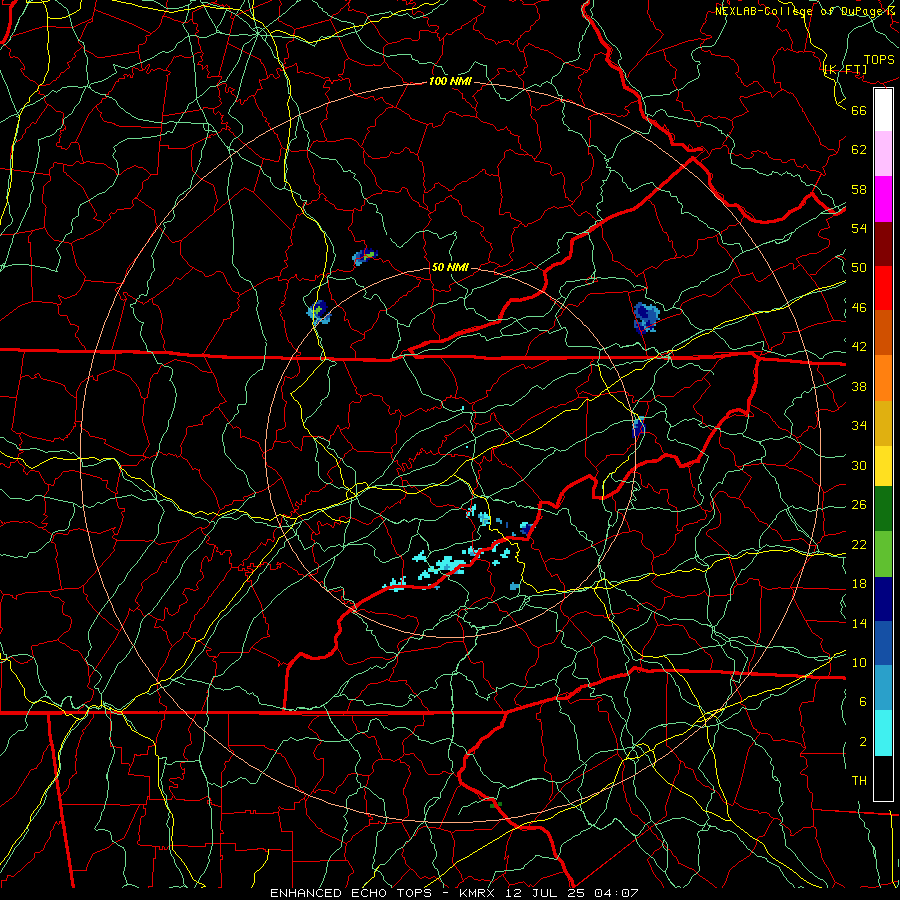Click the light blue swatch between 10 and 6

coord(883,688)
